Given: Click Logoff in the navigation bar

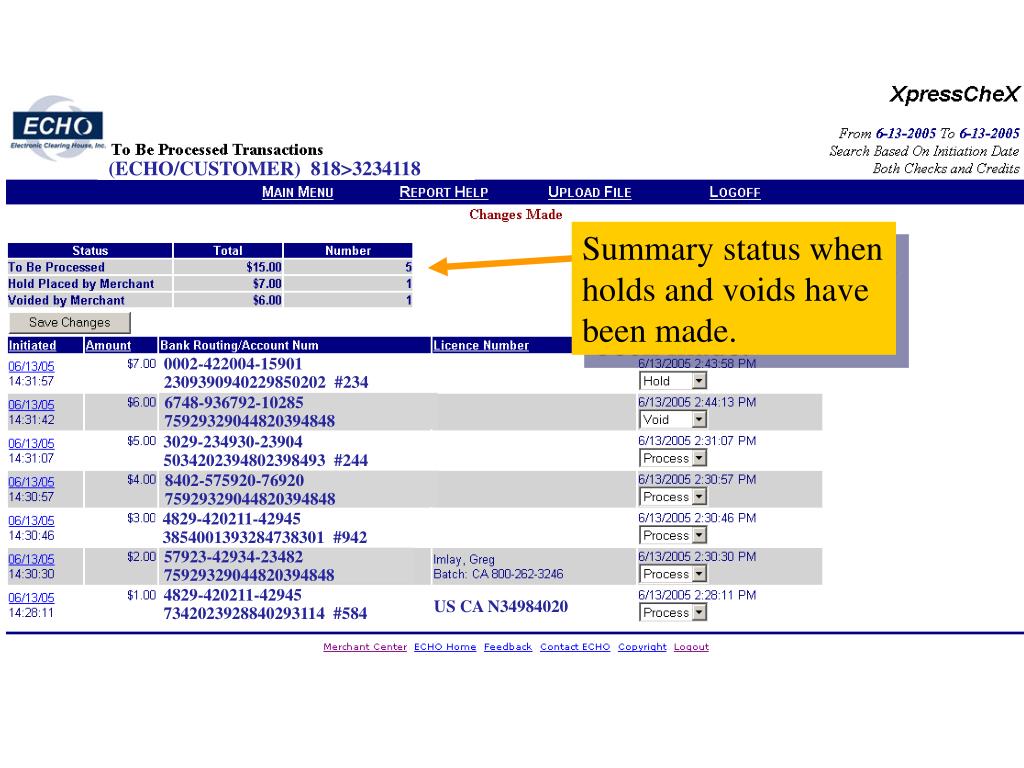Looking at the screenshot, I should click(x=735, y=192).
